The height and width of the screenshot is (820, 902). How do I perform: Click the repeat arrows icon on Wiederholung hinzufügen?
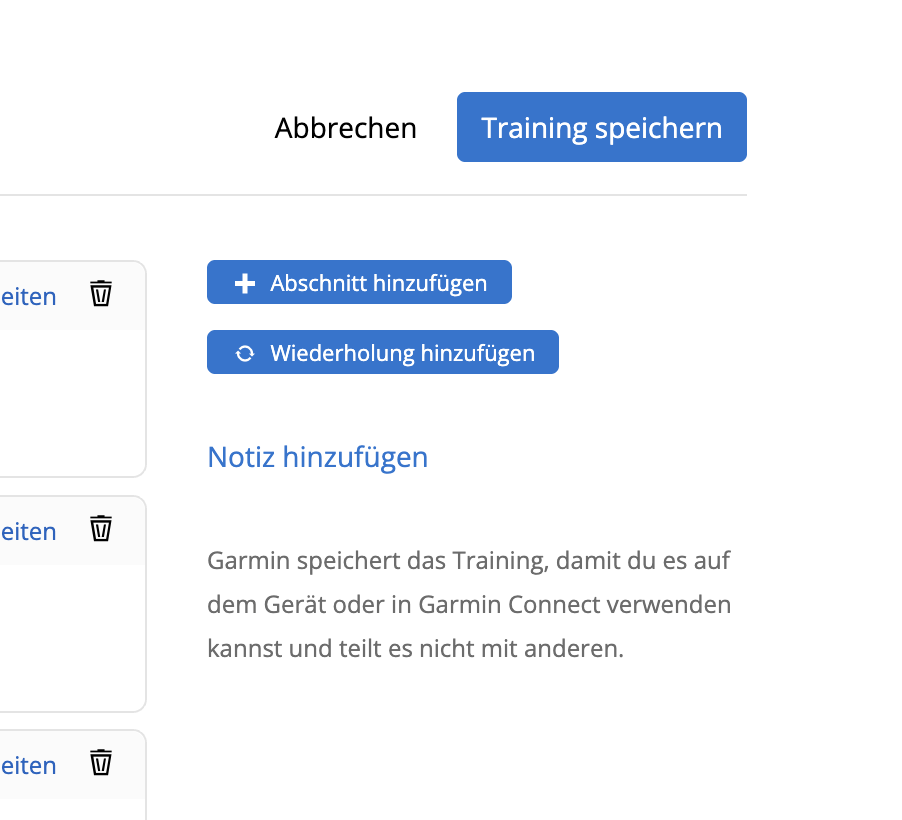[x=244, y=353]
